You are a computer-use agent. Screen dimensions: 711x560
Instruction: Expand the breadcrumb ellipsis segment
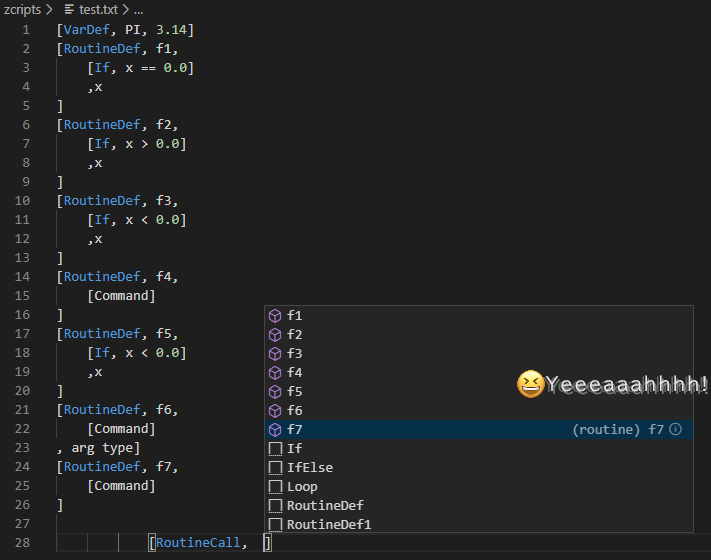coord(138,8)
